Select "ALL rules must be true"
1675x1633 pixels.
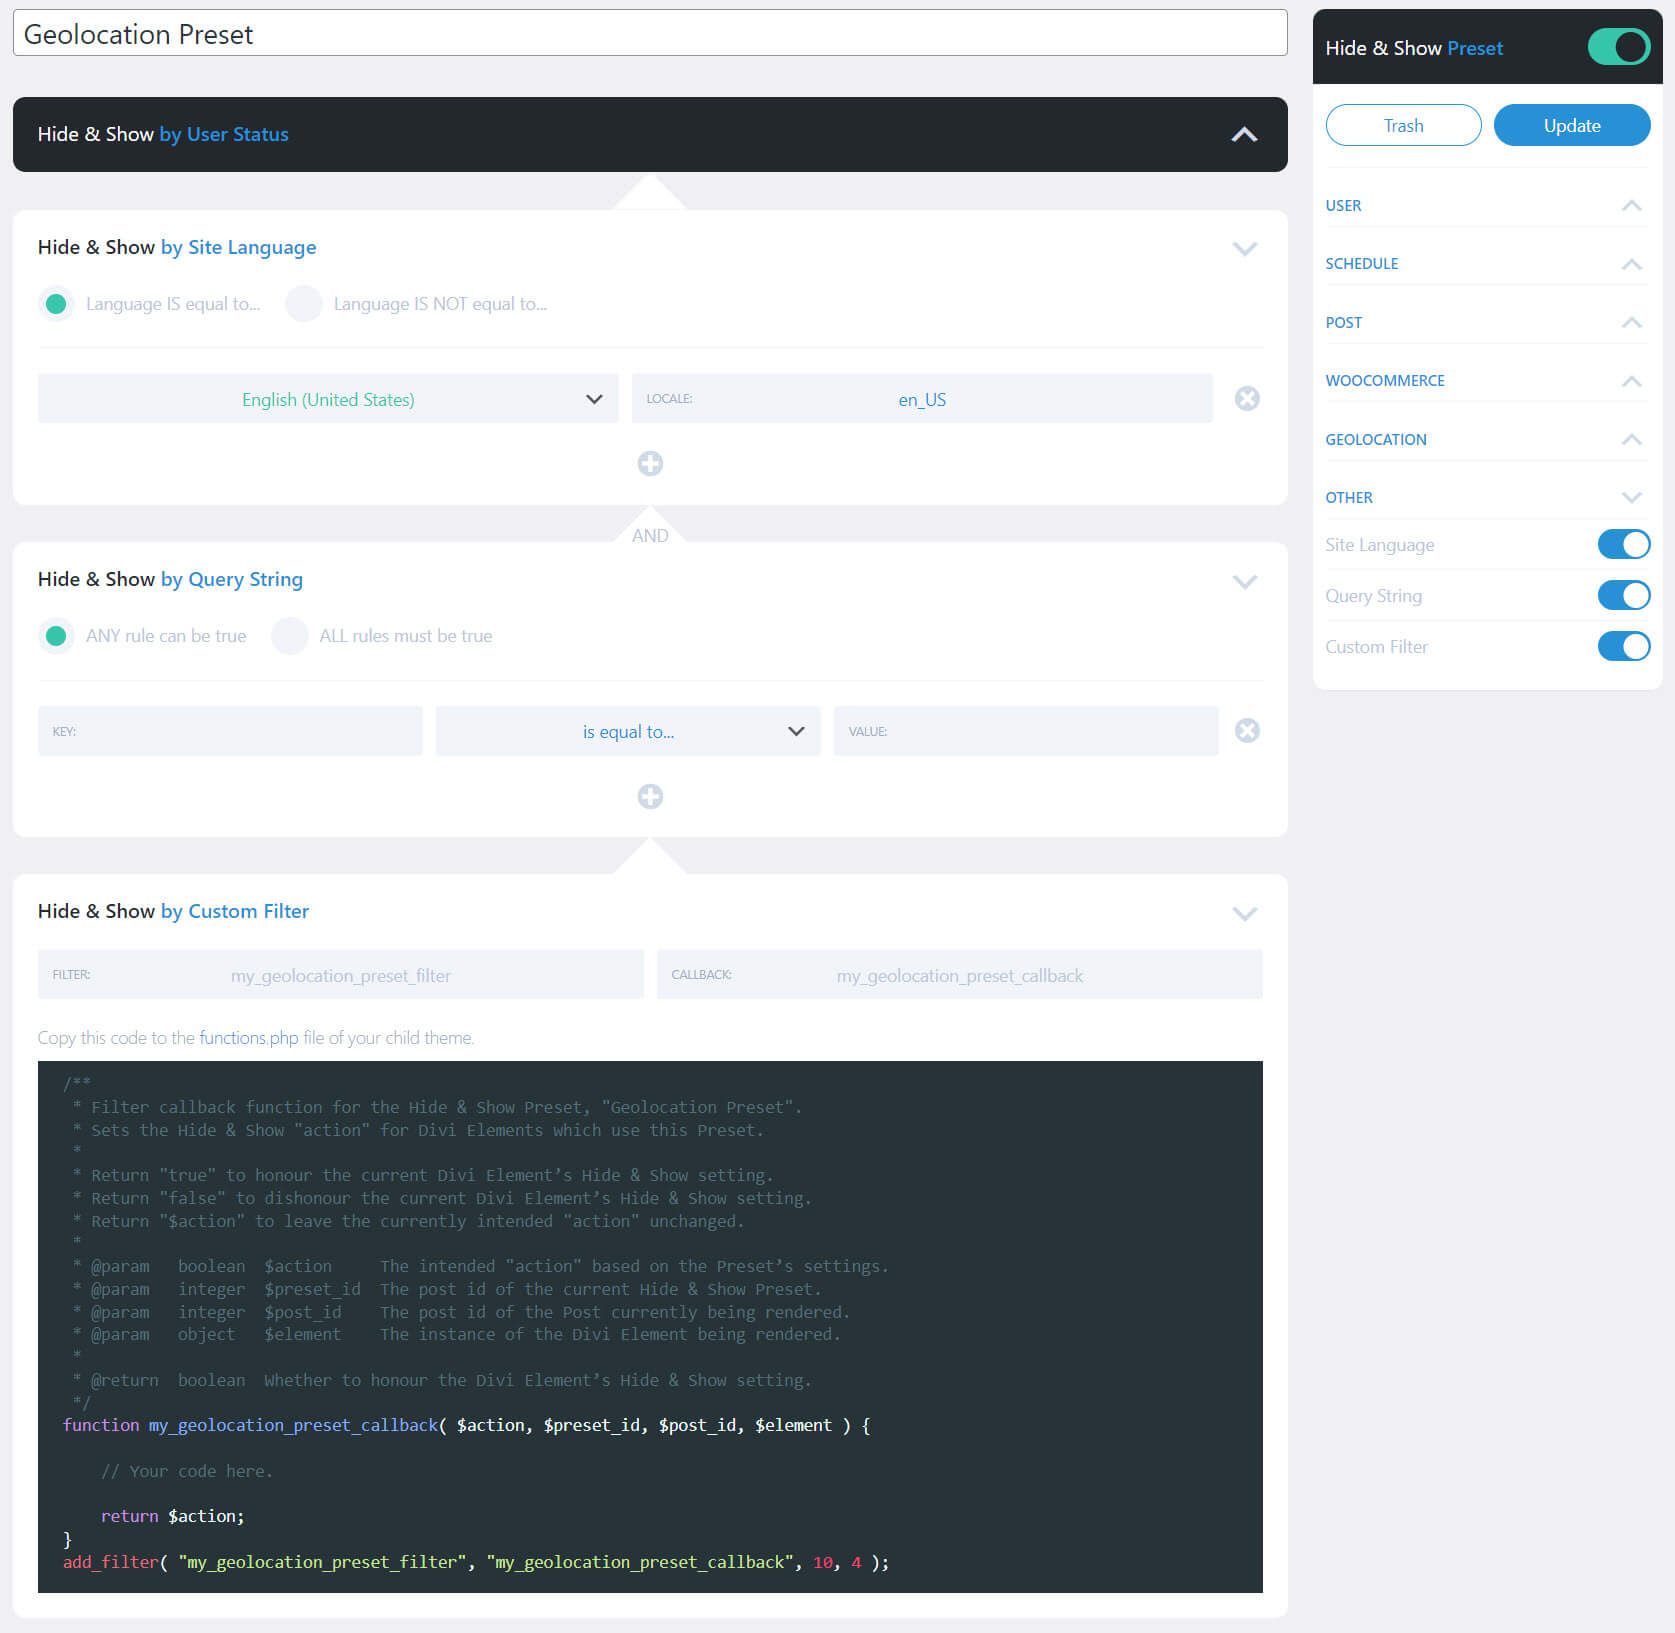pos(290,635)
